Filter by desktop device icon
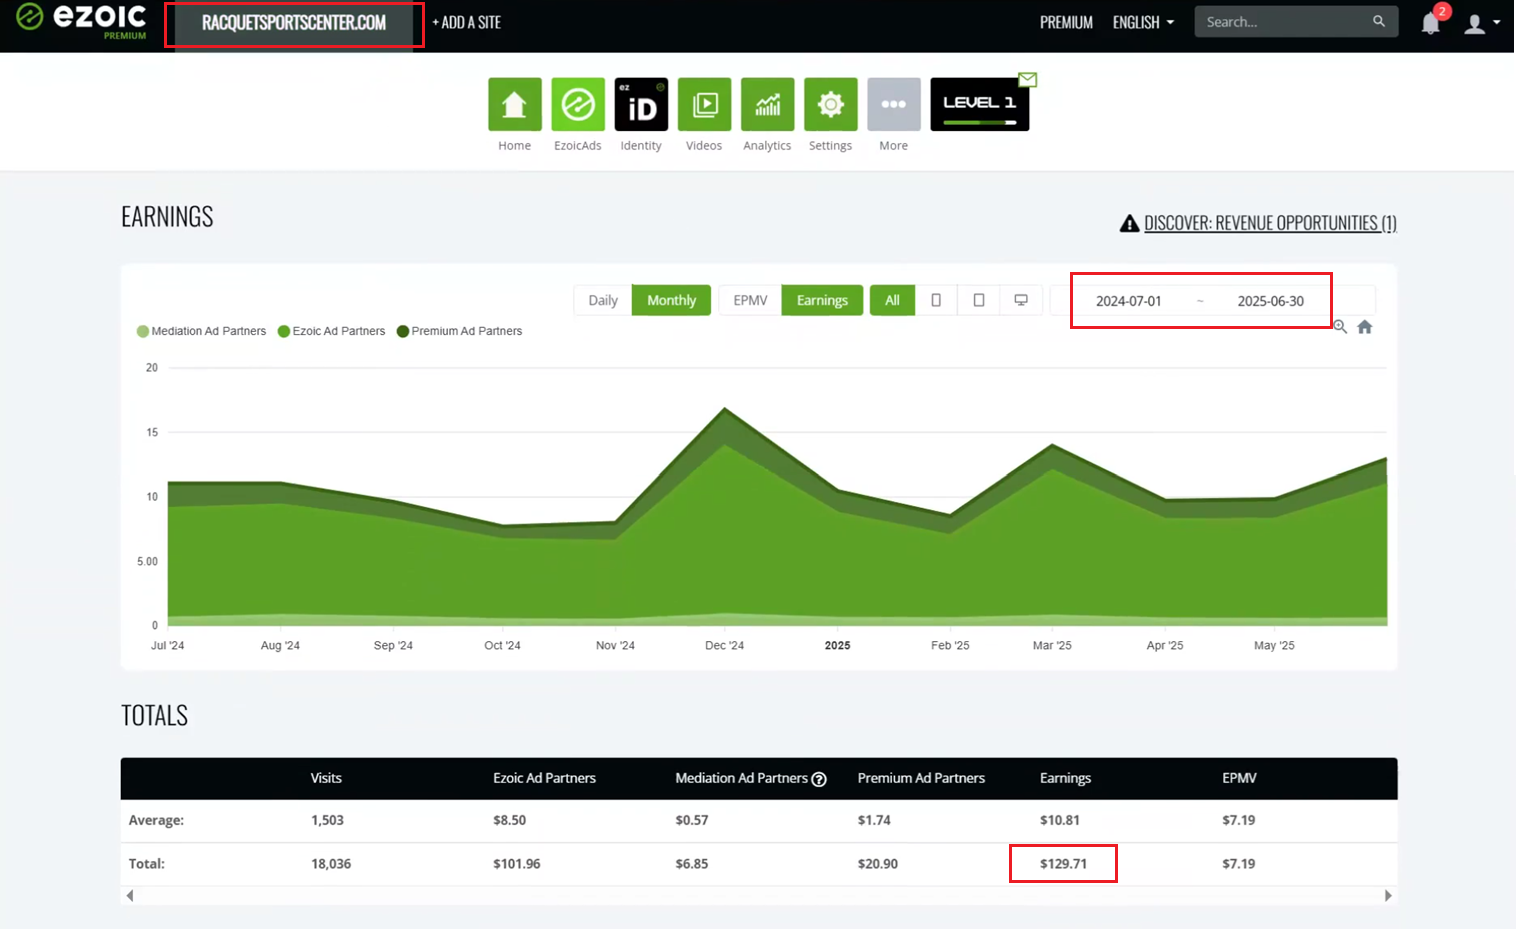1518x940 pixels. click(1021, 300)
